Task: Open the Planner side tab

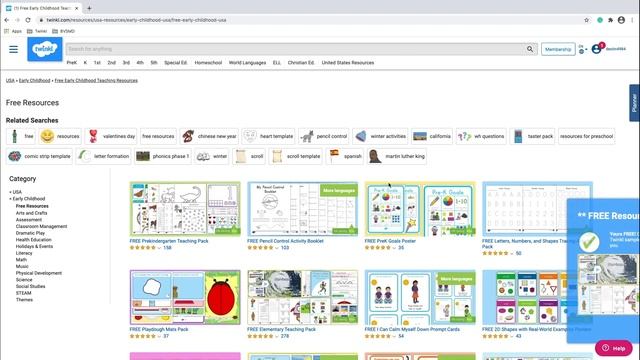Action: tap(634, 103)
